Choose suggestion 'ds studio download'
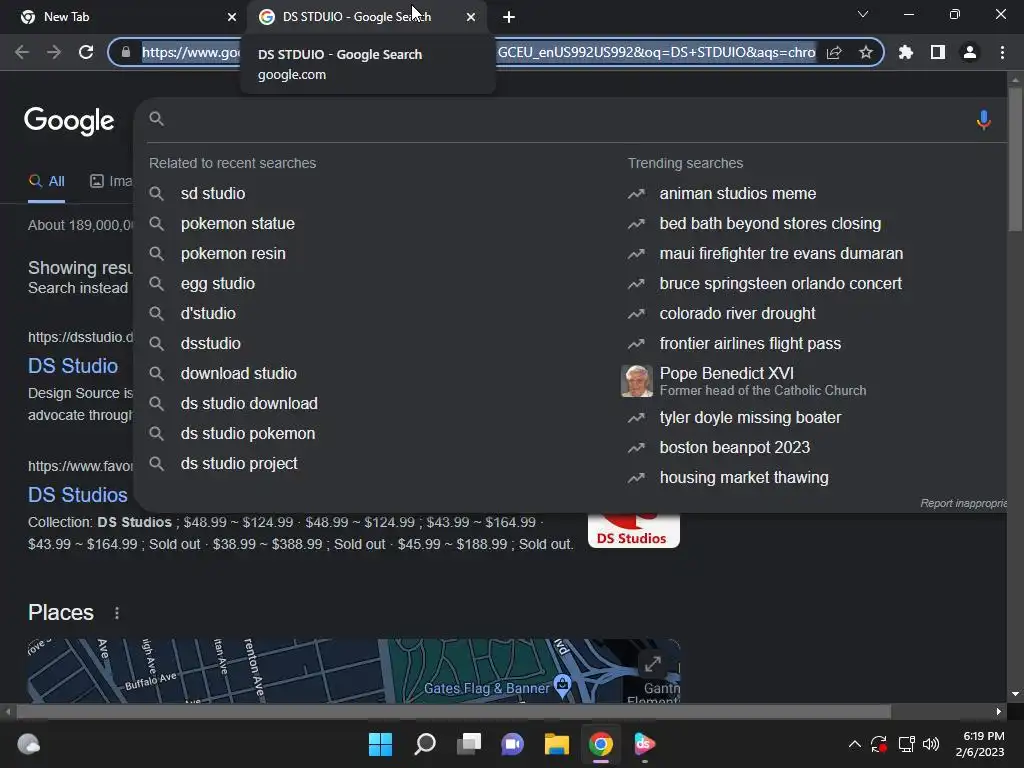This screenshot has width=1024, height=768. point(249,404)
